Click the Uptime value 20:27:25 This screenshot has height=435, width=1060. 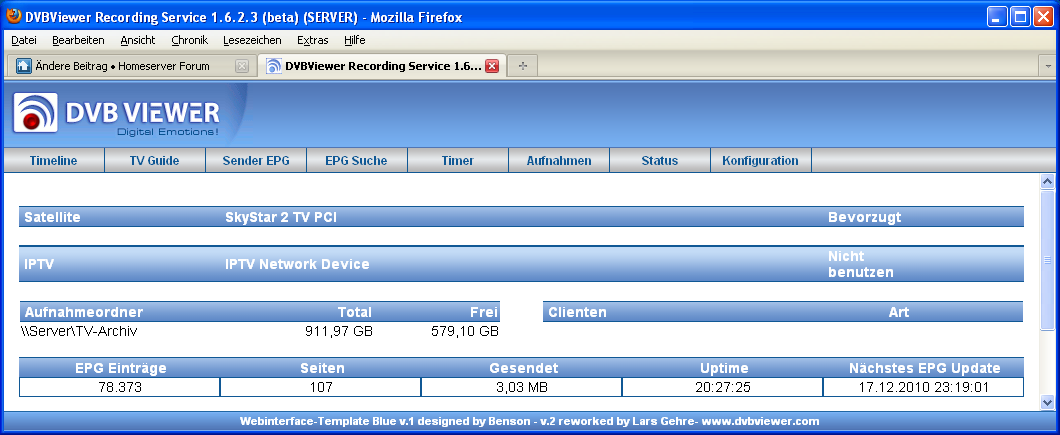click(x=723, y=388)
